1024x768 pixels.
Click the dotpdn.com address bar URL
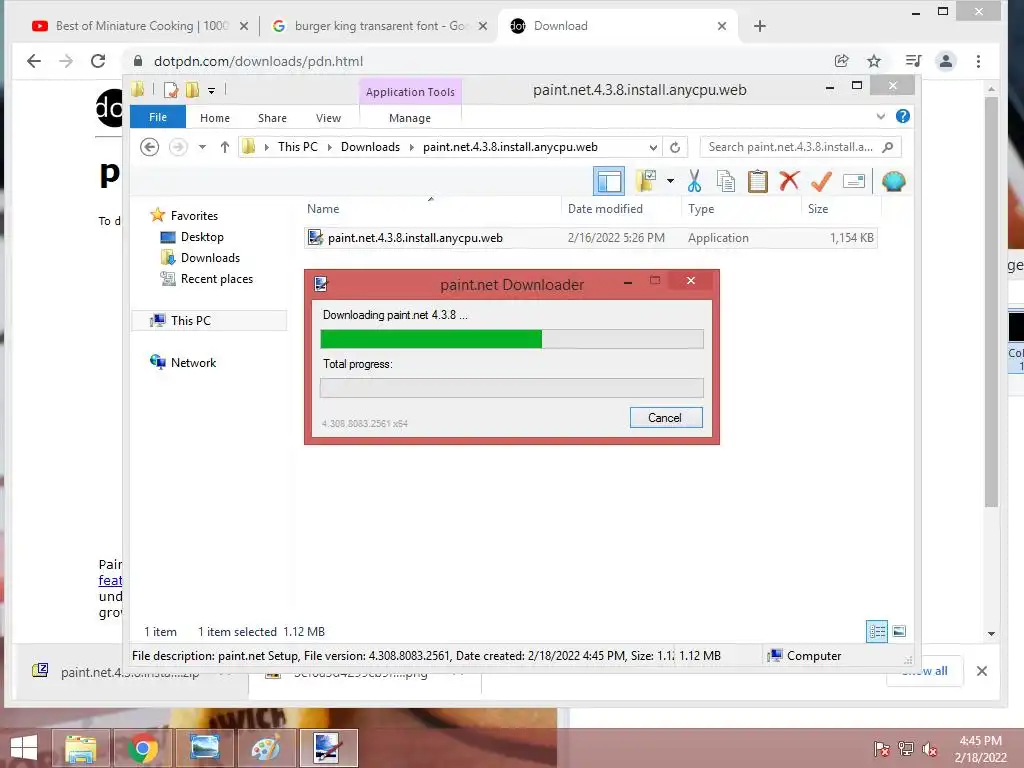(258, 61)
